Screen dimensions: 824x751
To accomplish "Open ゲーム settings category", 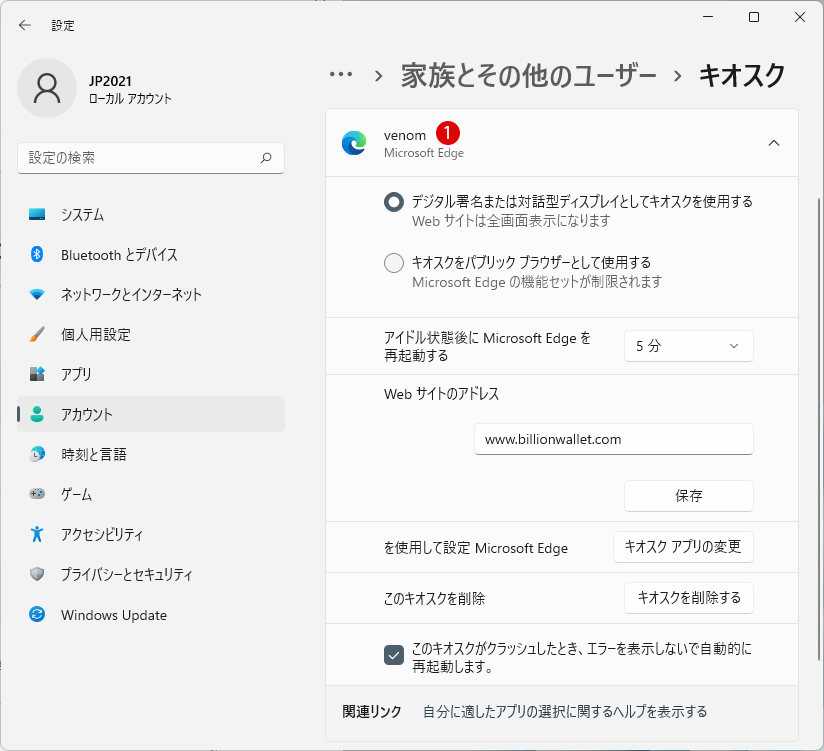I will coord(151,494).
